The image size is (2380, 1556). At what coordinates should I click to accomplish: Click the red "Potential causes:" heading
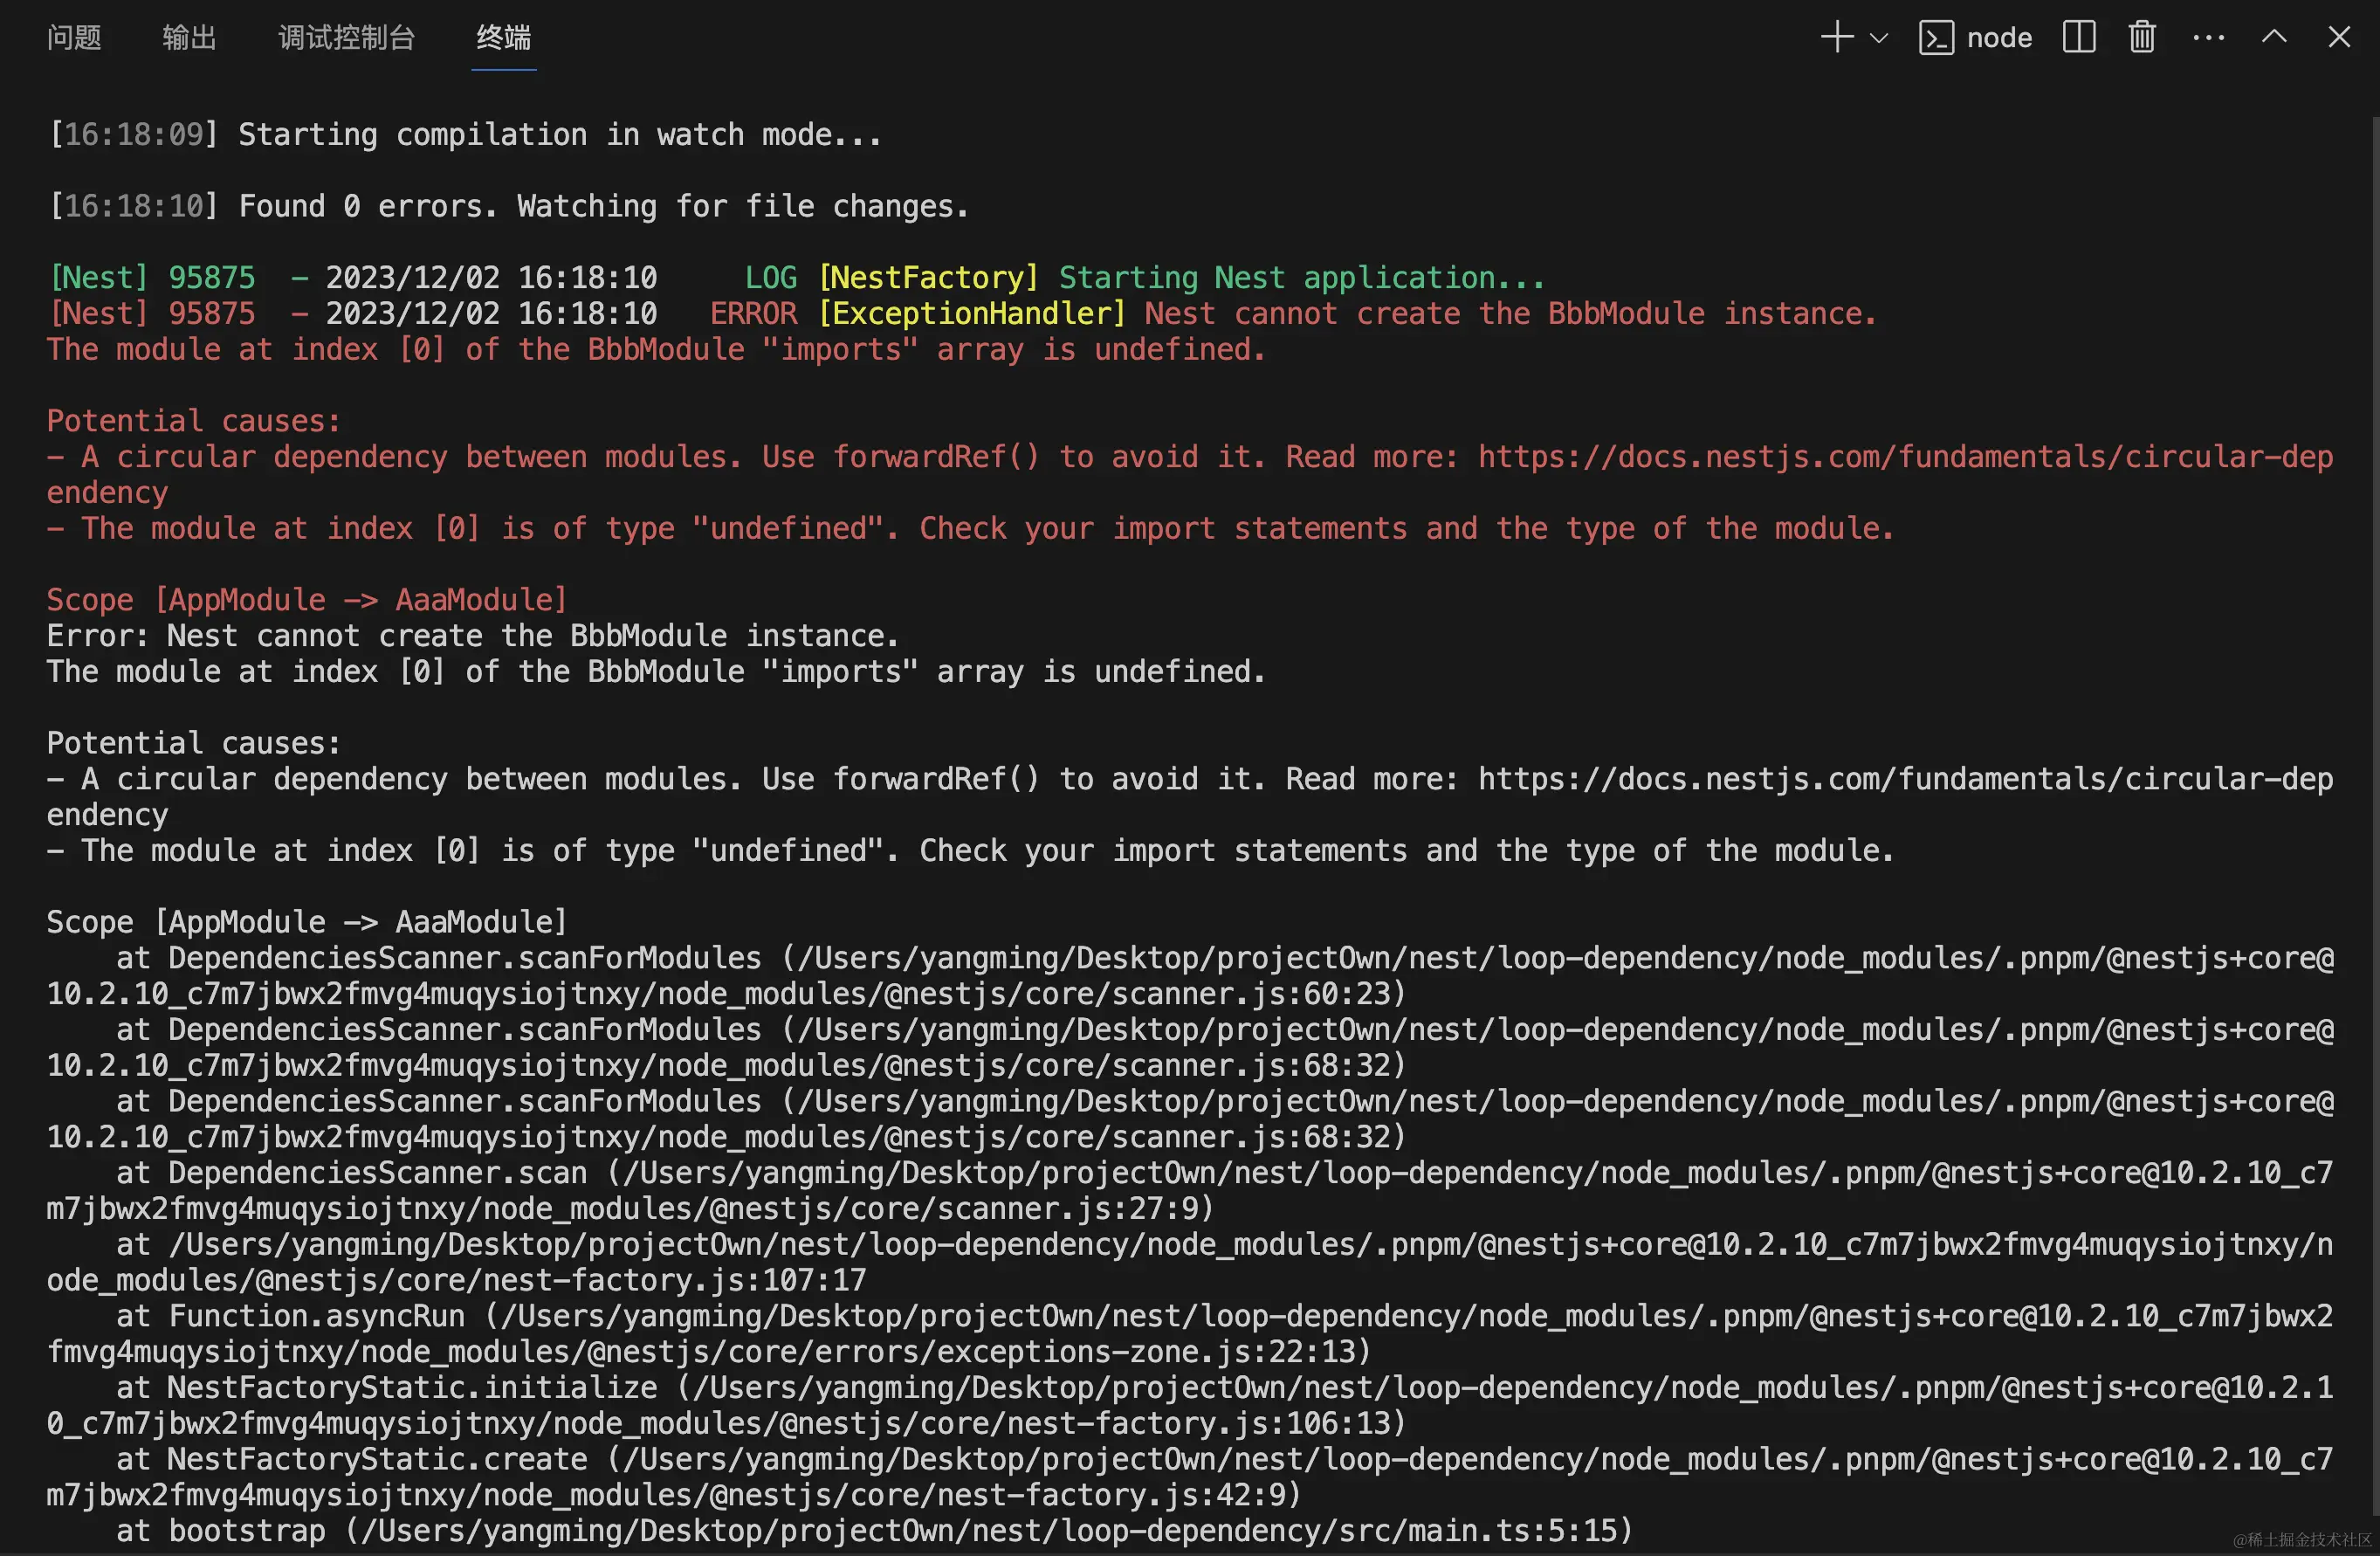[x=194, y=421]
